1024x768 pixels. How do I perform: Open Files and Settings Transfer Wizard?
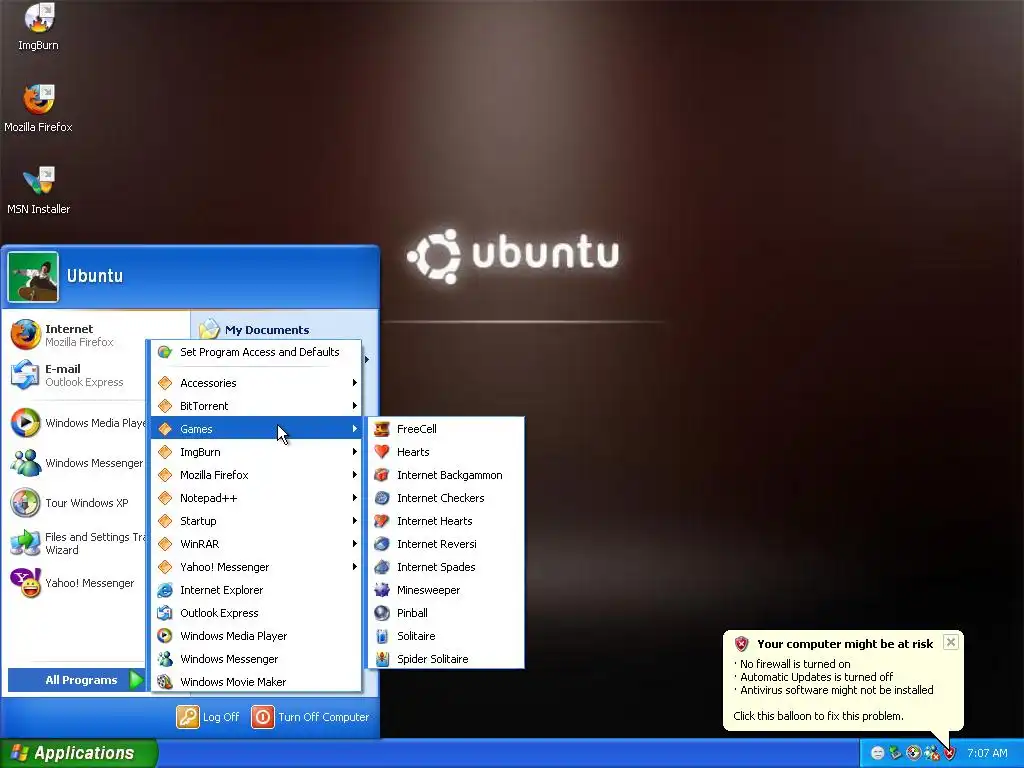77,543
